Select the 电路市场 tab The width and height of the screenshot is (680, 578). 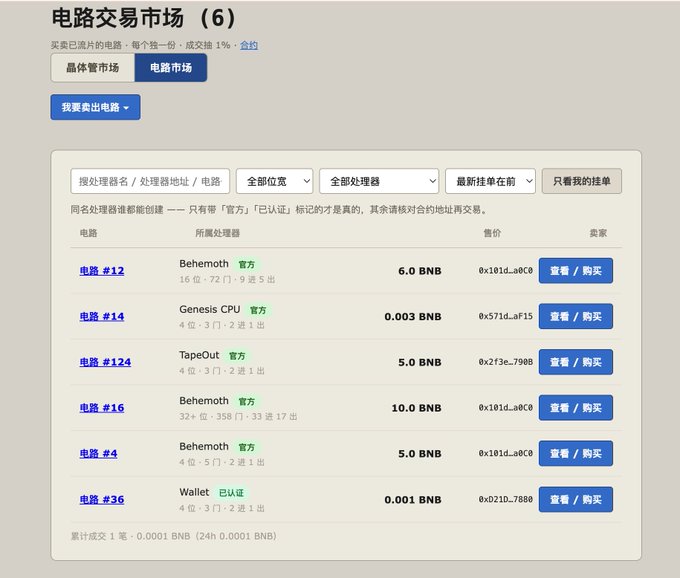[171, 68]
